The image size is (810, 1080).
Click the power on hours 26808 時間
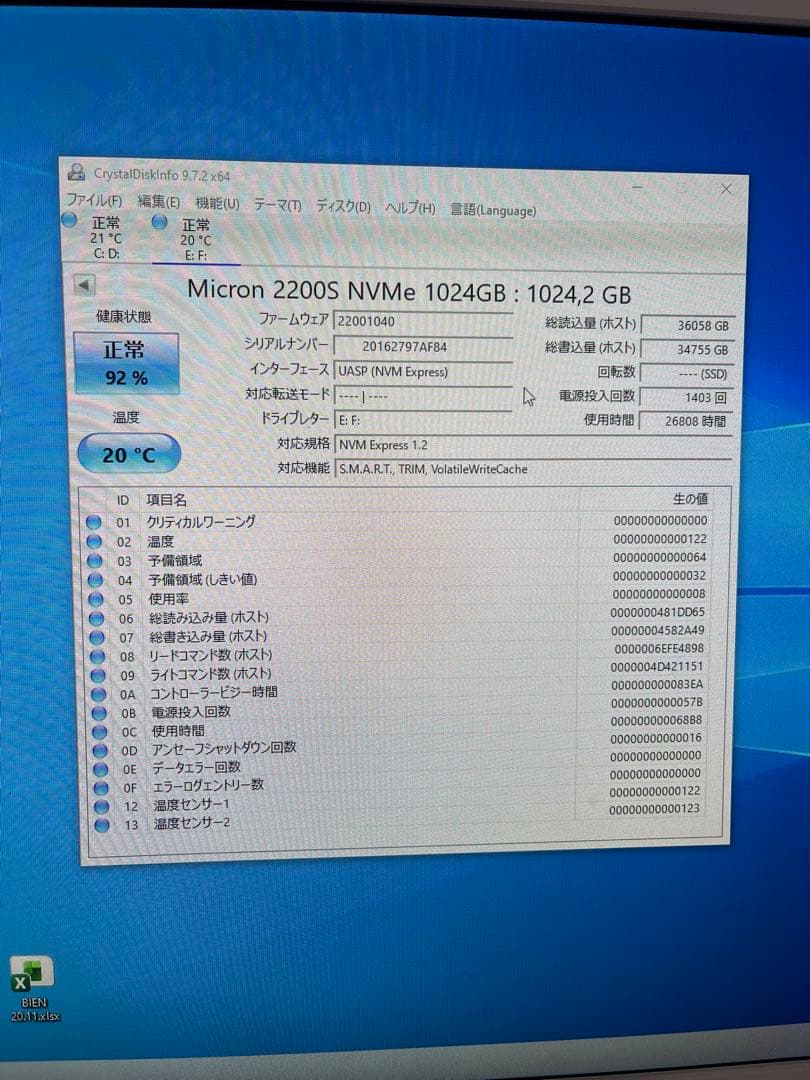685,421
